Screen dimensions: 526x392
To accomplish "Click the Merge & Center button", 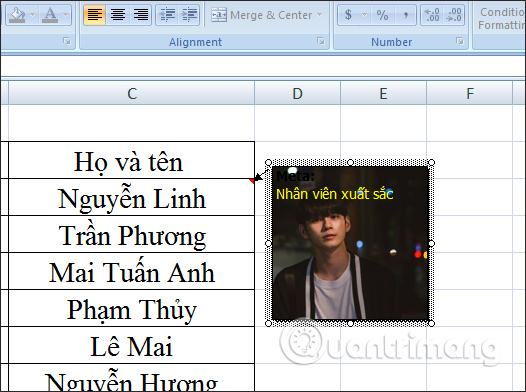I will pos(262,15).
